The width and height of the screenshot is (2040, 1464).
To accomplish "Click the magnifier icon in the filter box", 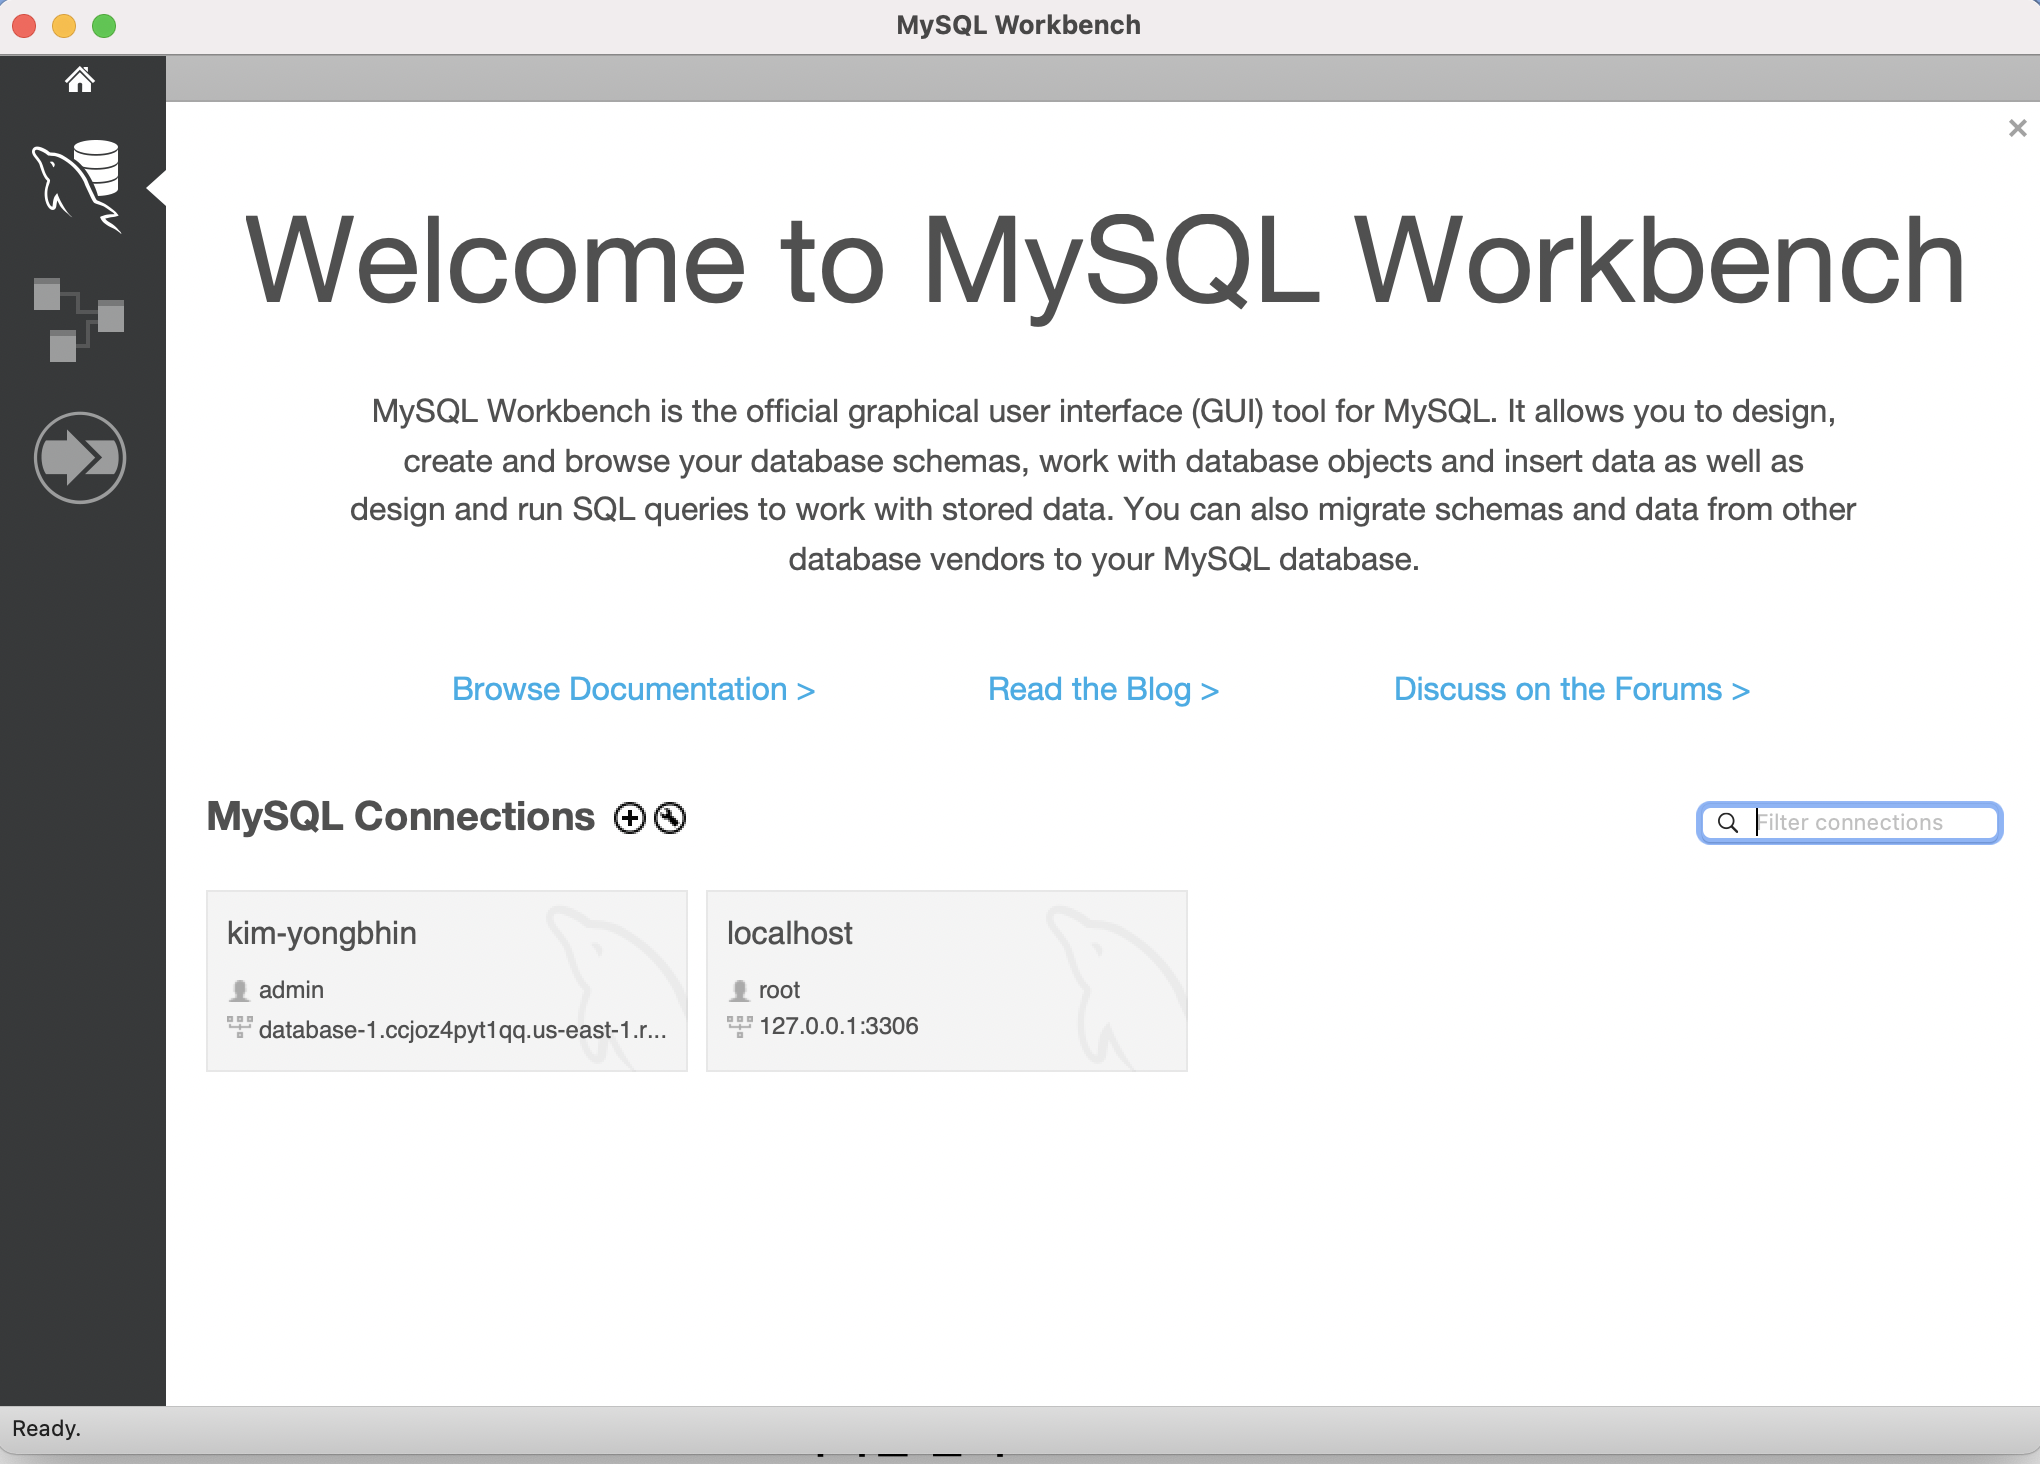I will [1729, 822].
